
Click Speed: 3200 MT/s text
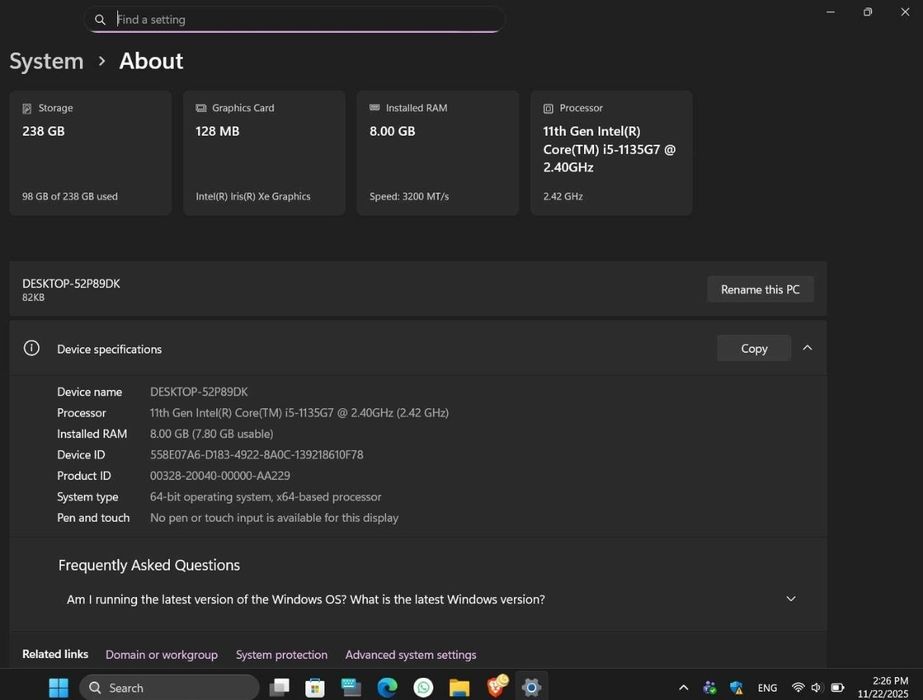409,196
